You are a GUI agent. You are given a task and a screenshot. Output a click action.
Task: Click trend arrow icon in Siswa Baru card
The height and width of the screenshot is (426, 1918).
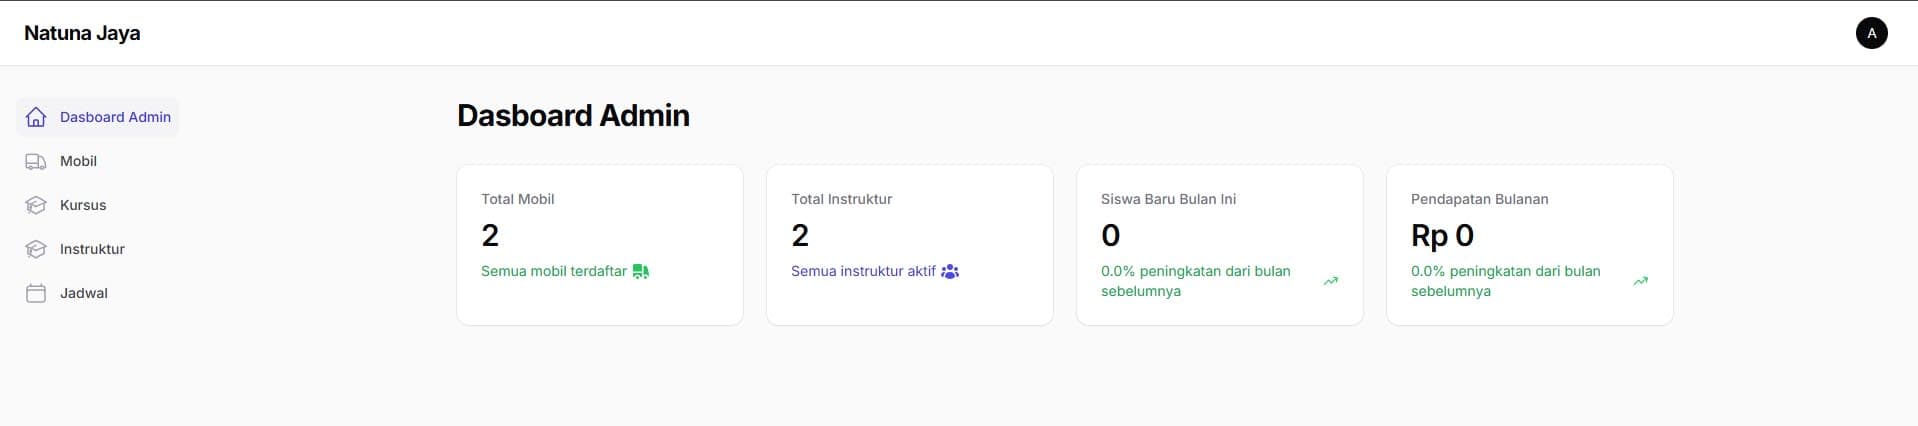(1330, 281)
